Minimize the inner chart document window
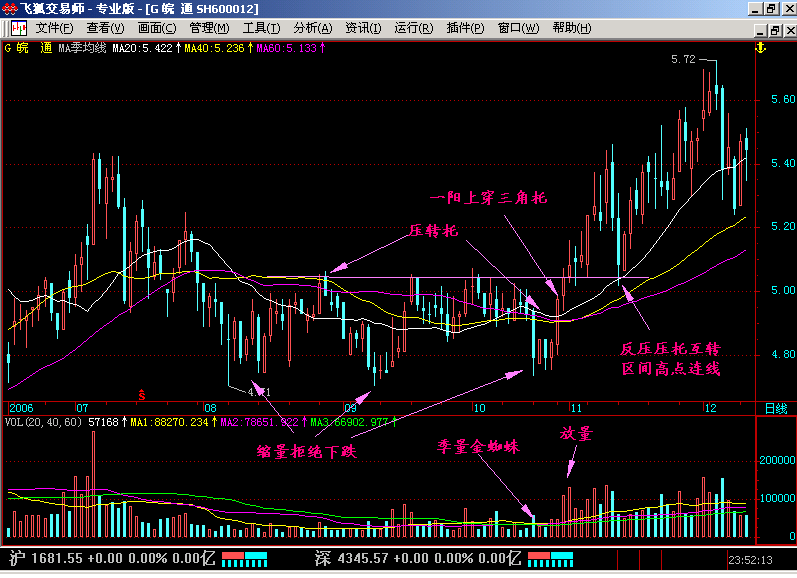 (x=752, y=28)
